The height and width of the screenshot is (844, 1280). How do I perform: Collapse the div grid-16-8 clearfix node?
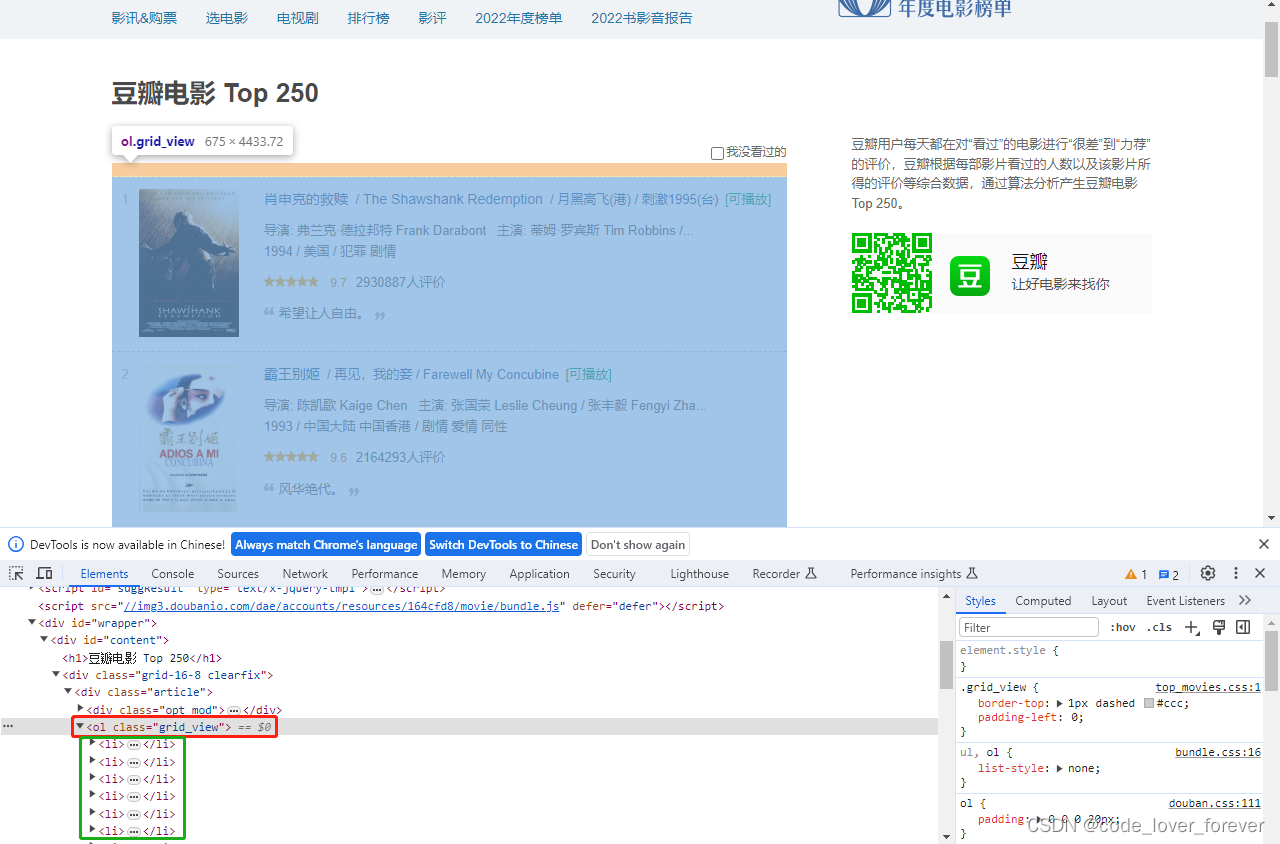[x=57, y=675]
